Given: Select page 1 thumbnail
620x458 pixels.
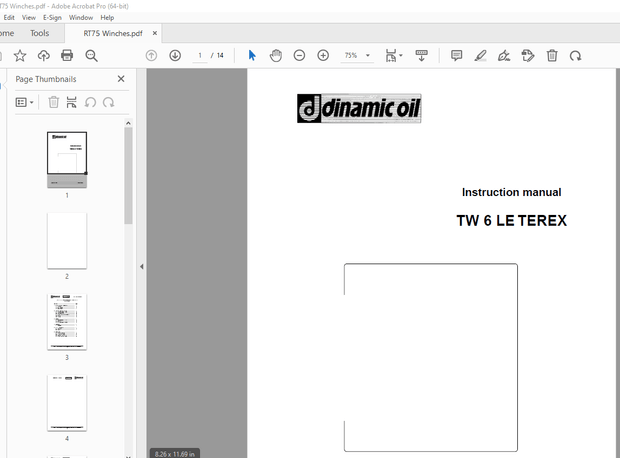Looking at the screenshot, I should point(67,159).
